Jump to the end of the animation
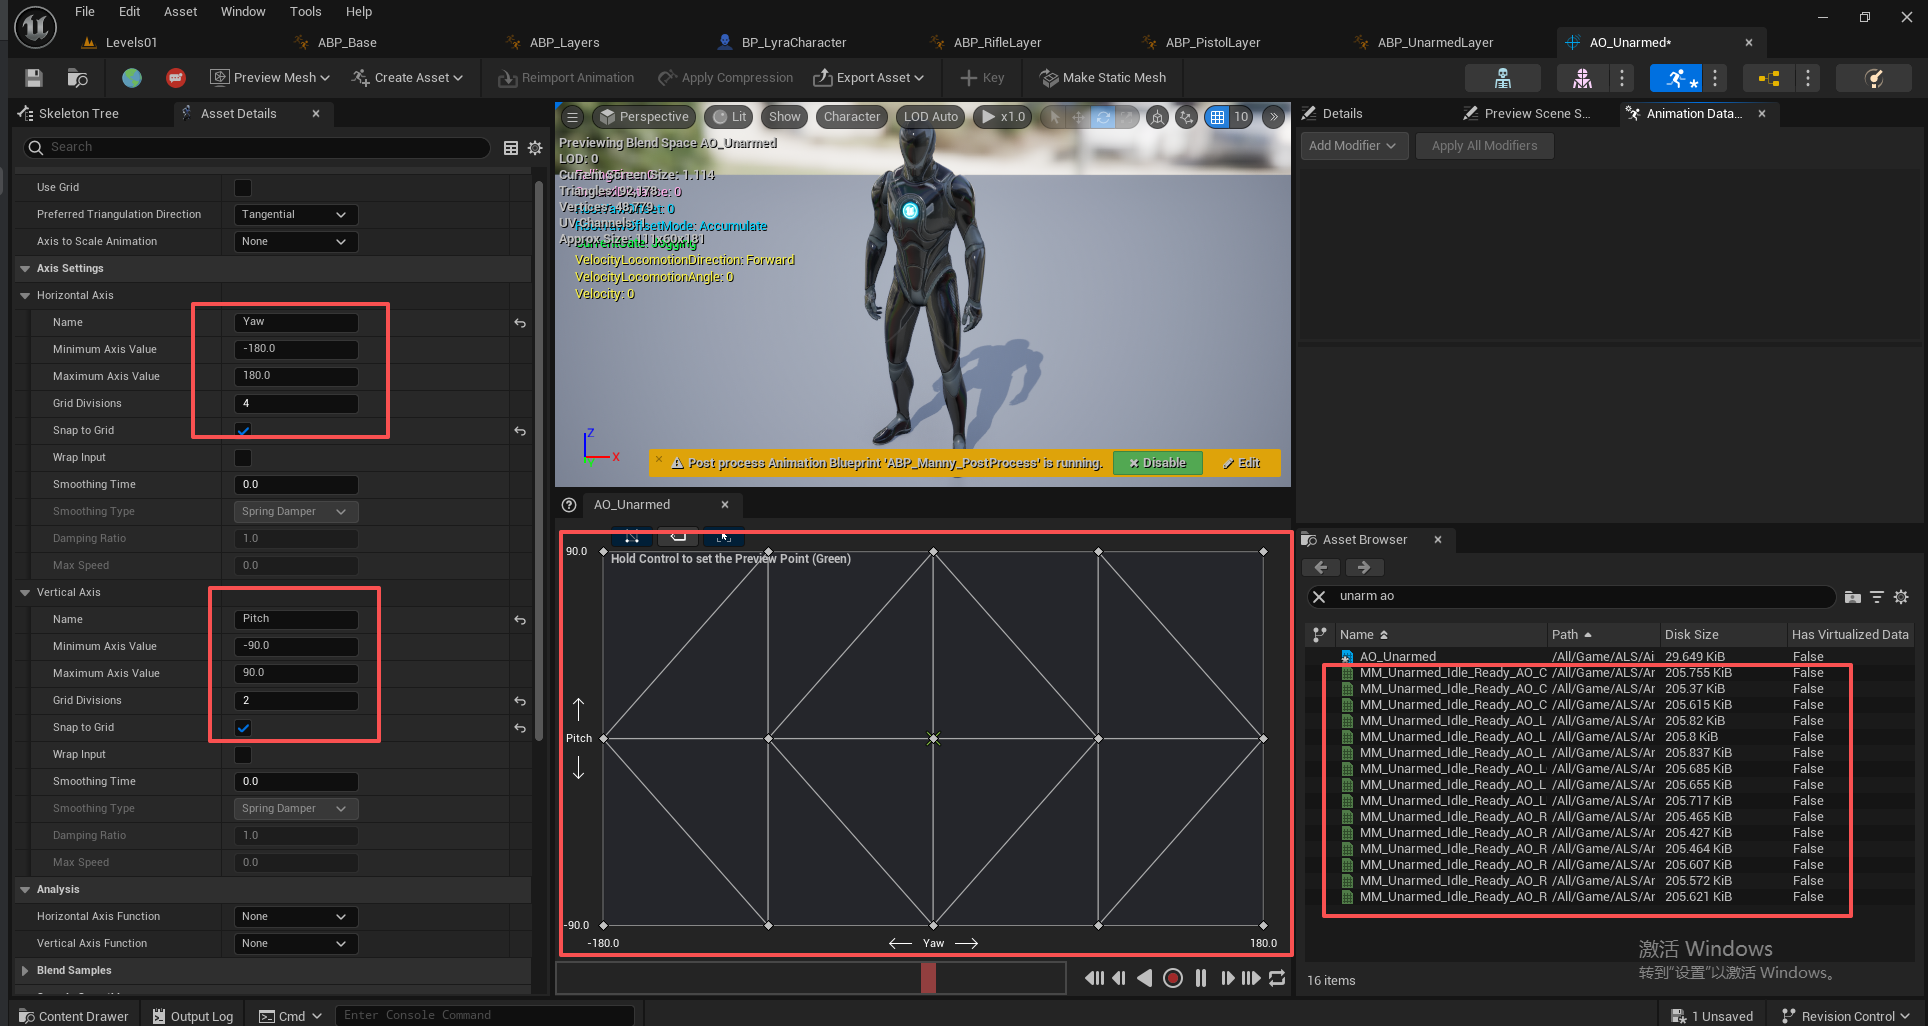This screenshot has height=1026, width=1928. 1251,978
